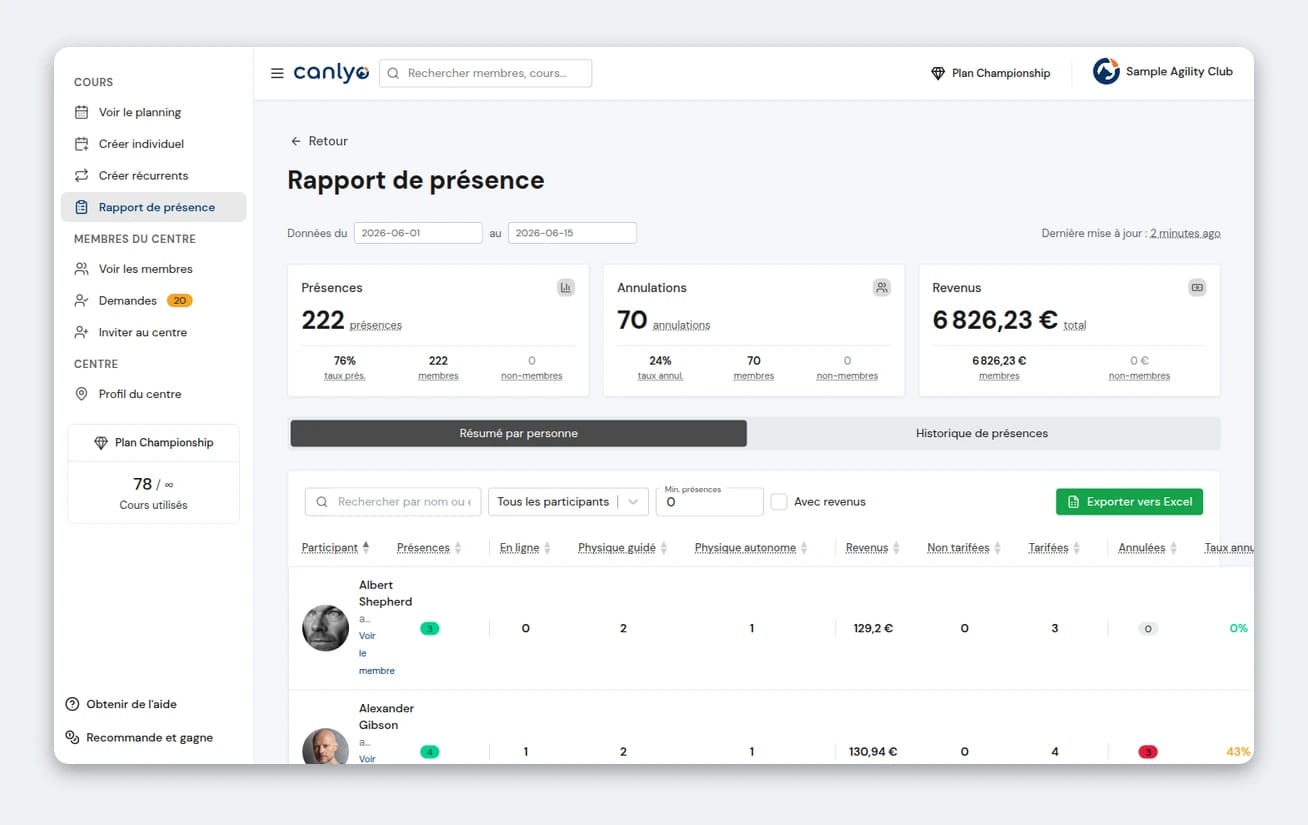Screen dimensions: 1308x825
Task: Click the magnifier icon in participant search
Action: click(x=322, y=502)
